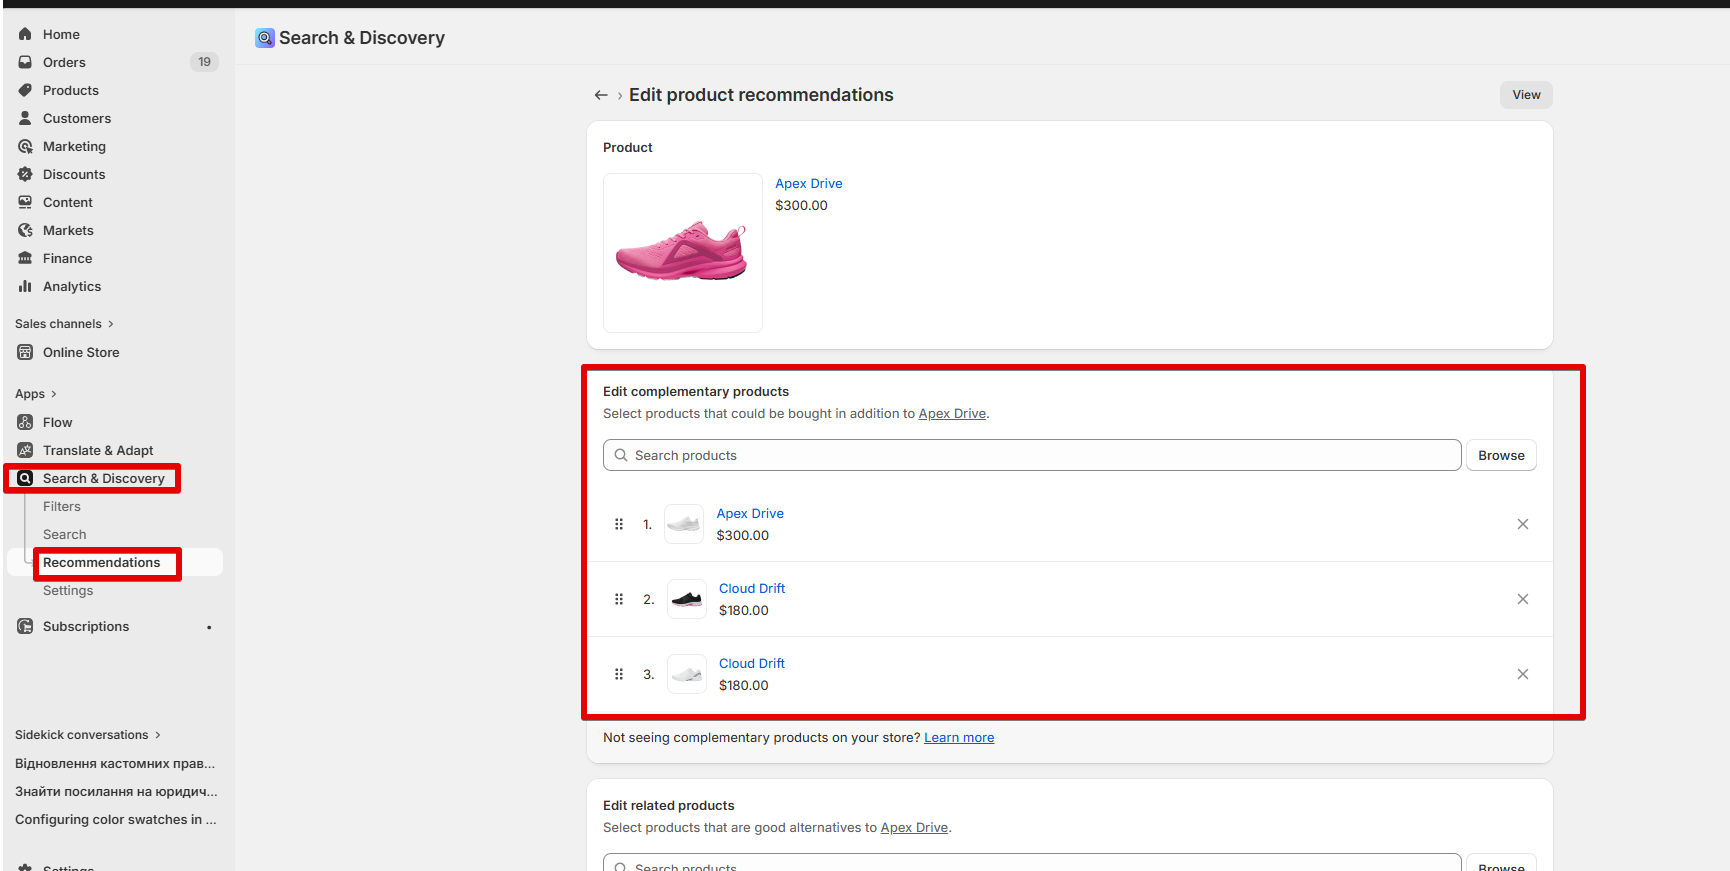The height and width of the screenshot is (871, 1730).
Task: Grab drag handle for row 3 Cloud Drift
Action: coord(619,674)
